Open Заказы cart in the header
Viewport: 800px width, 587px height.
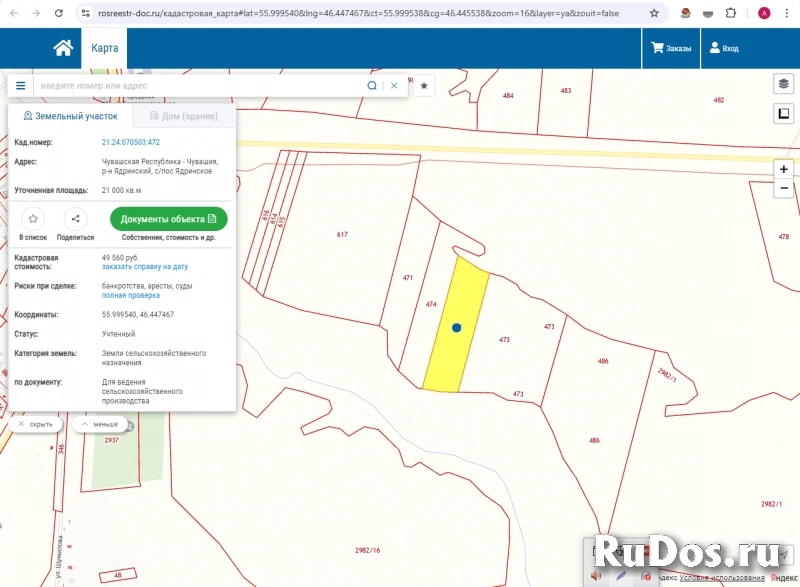tap(671, 48)
